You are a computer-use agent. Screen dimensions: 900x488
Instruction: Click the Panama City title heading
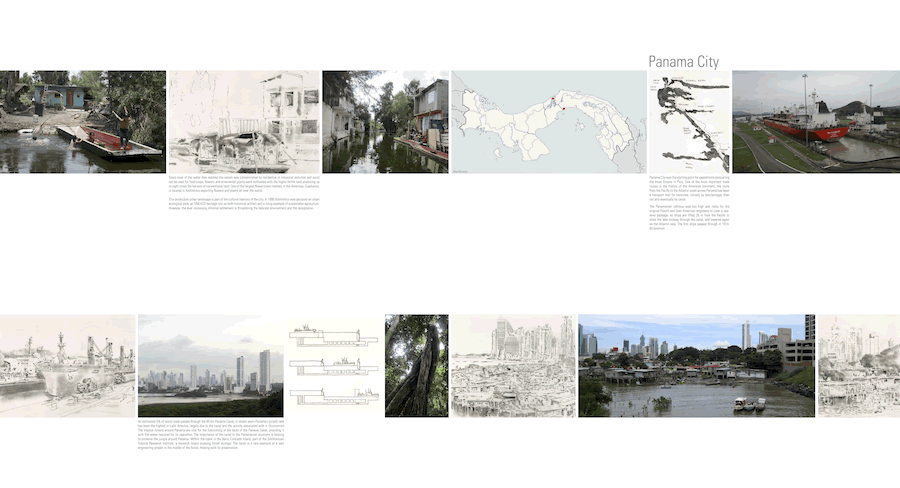pos(683,61)
